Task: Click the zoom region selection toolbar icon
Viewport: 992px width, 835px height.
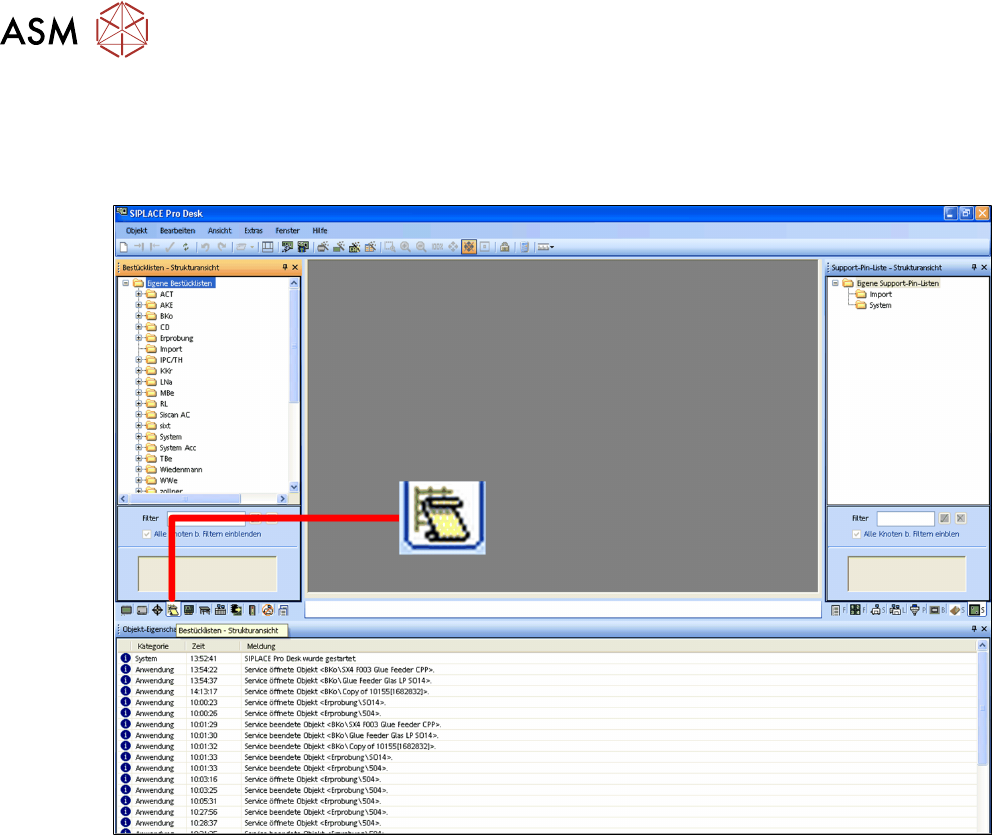Action: point(390,247)
